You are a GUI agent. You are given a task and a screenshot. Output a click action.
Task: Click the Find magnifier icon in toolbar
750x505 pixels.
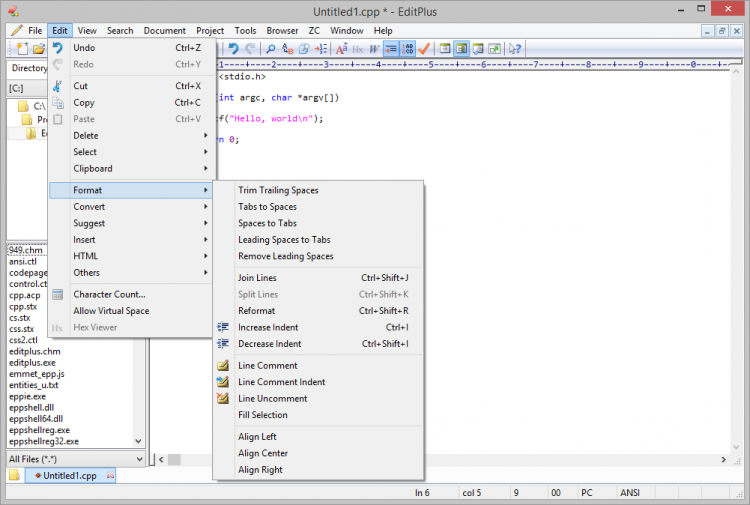coord(271,48)
